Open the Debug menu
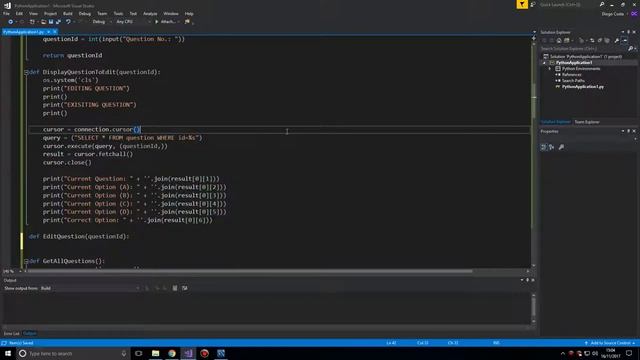640x360 pixels. coord(84,13)
